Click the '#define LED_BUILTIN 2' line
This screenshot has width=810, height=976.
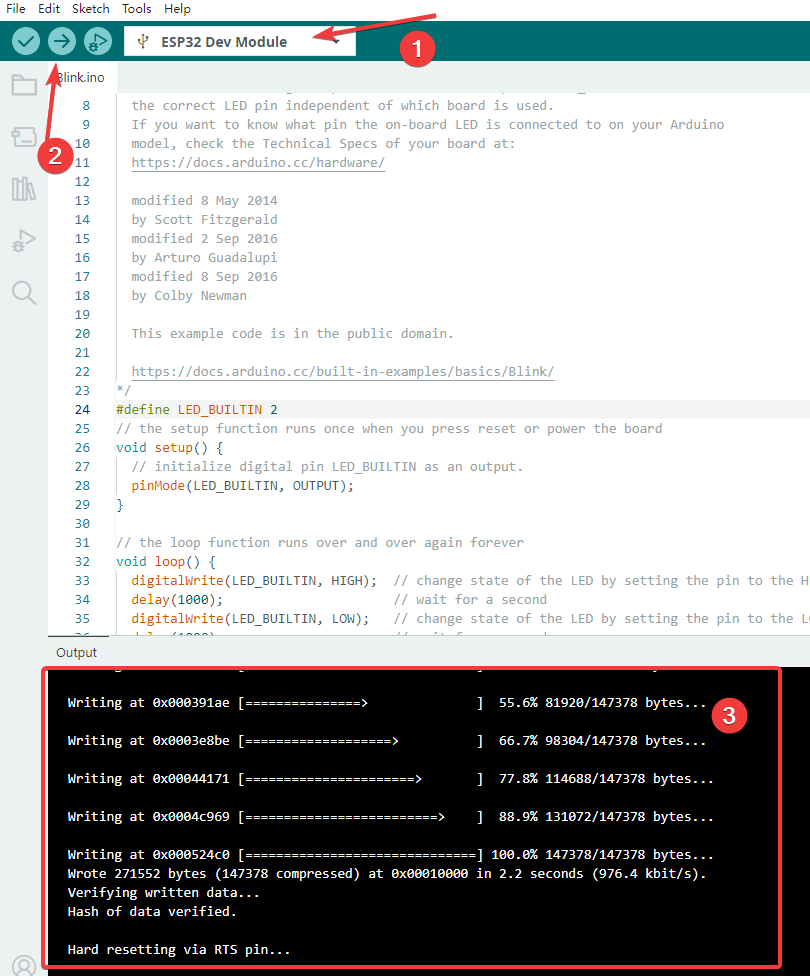(x=197, y=410)
